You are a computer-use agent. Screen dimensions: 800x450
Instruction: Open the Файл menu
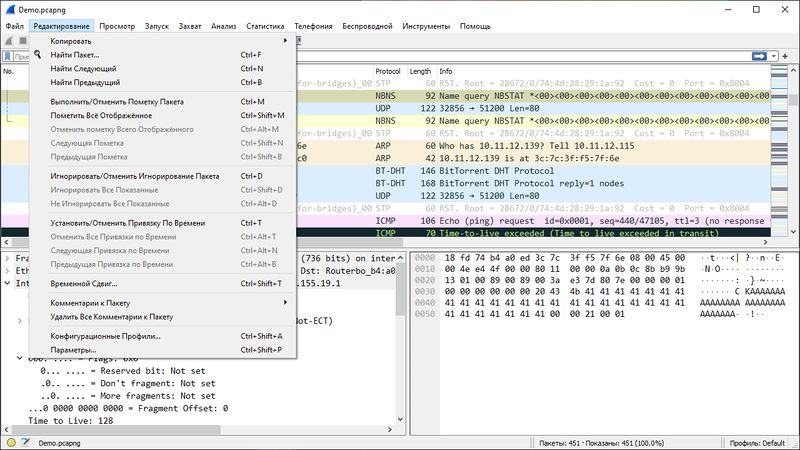pyautogui.click(x=15, y=26)
